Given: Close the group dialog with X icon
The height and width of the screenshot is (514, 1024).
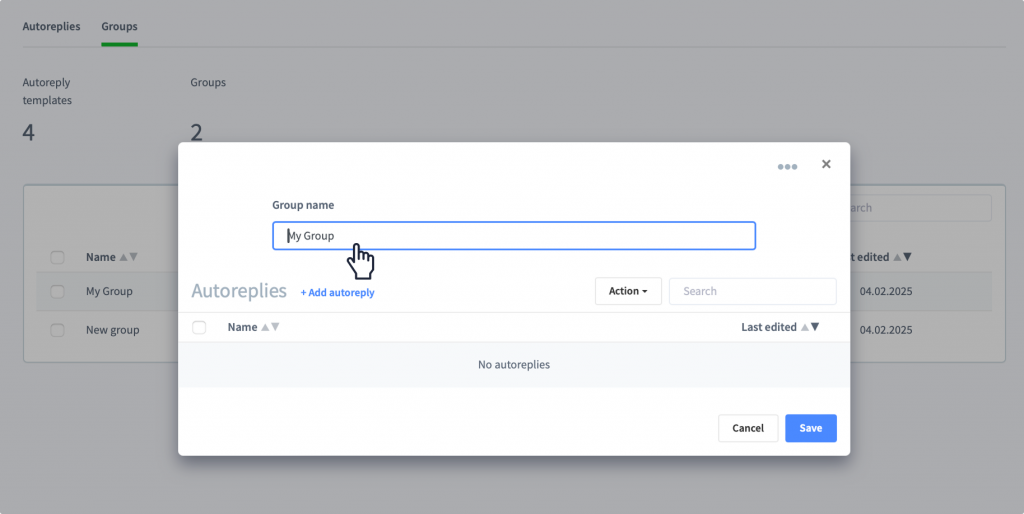Looking at the screenshot, I should [x=826, y=164].
